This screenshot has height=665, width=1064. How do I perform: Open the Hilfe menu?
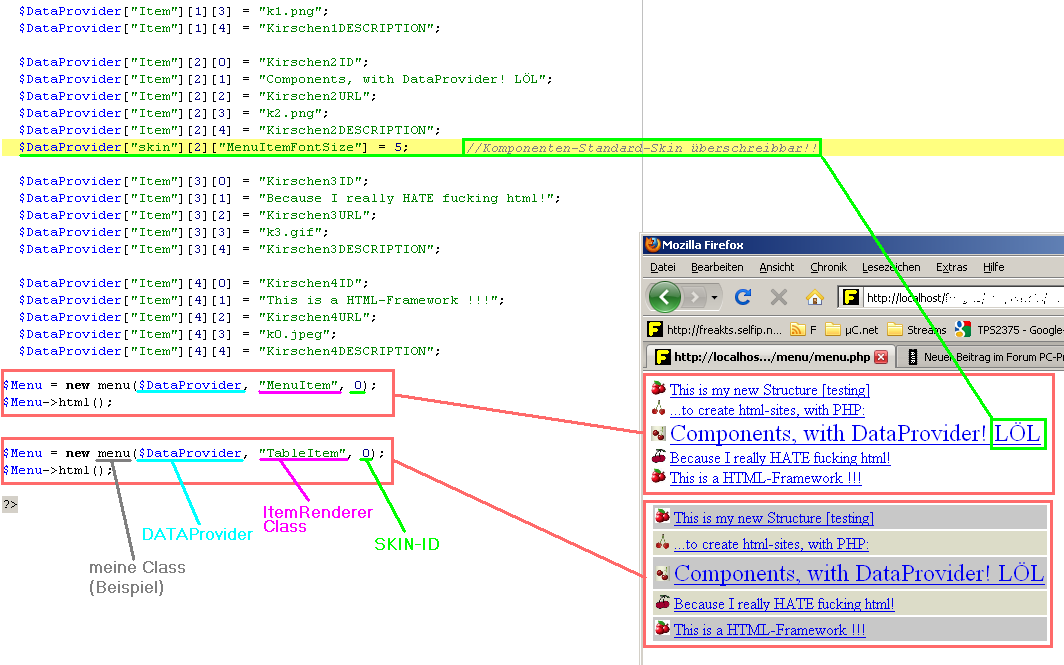pos(993,267)
